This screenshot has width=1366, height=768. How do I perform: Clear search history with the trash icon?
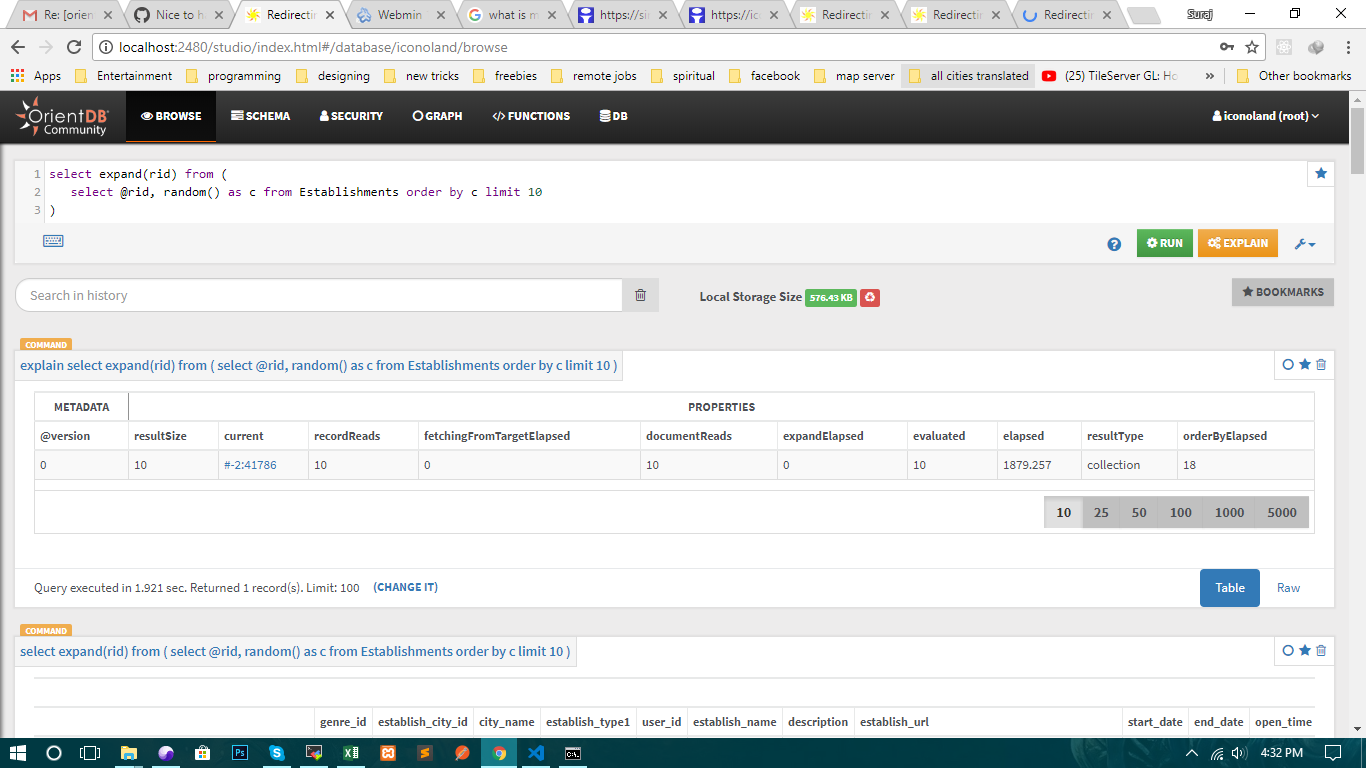click(x=640, y=295)
